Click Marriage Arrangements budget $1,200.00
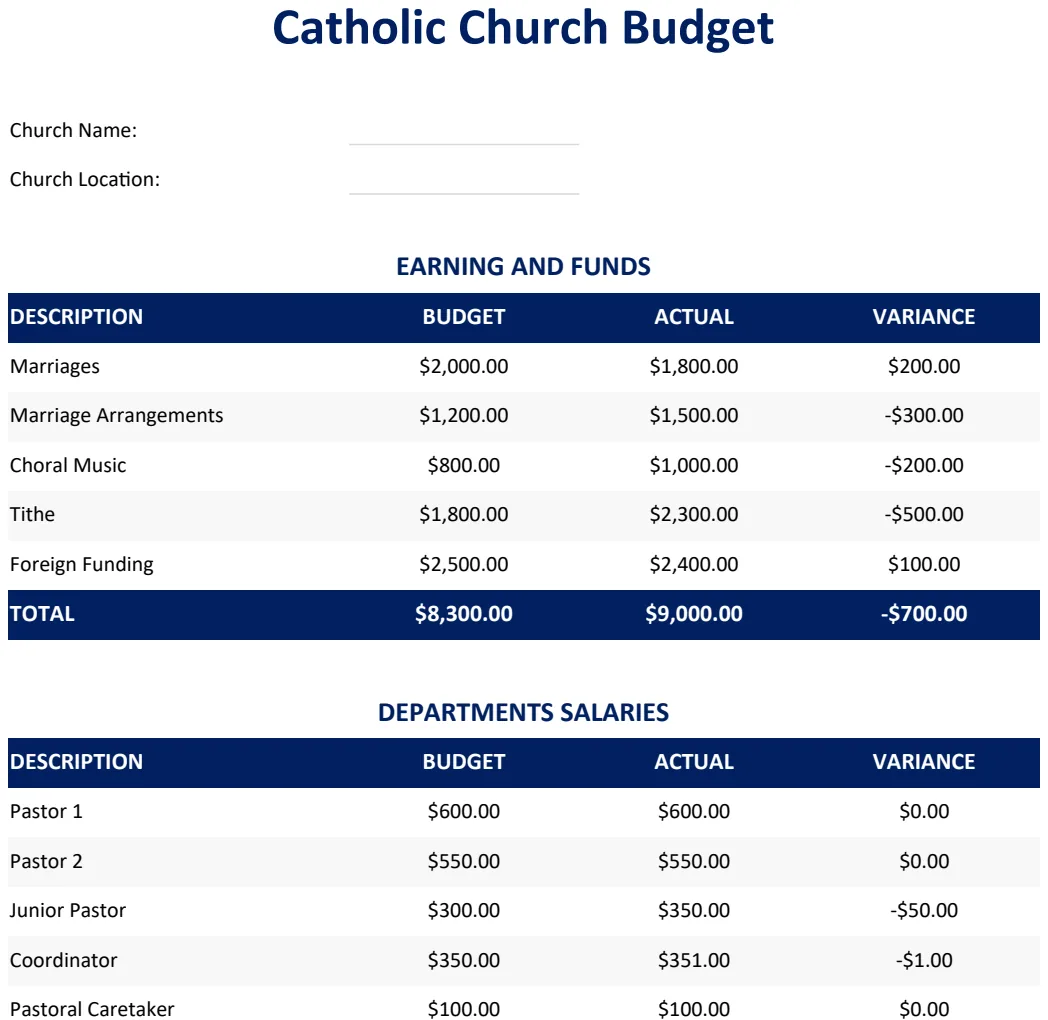This screenshot has height=1020, width=1048. [x=464, y=416]
